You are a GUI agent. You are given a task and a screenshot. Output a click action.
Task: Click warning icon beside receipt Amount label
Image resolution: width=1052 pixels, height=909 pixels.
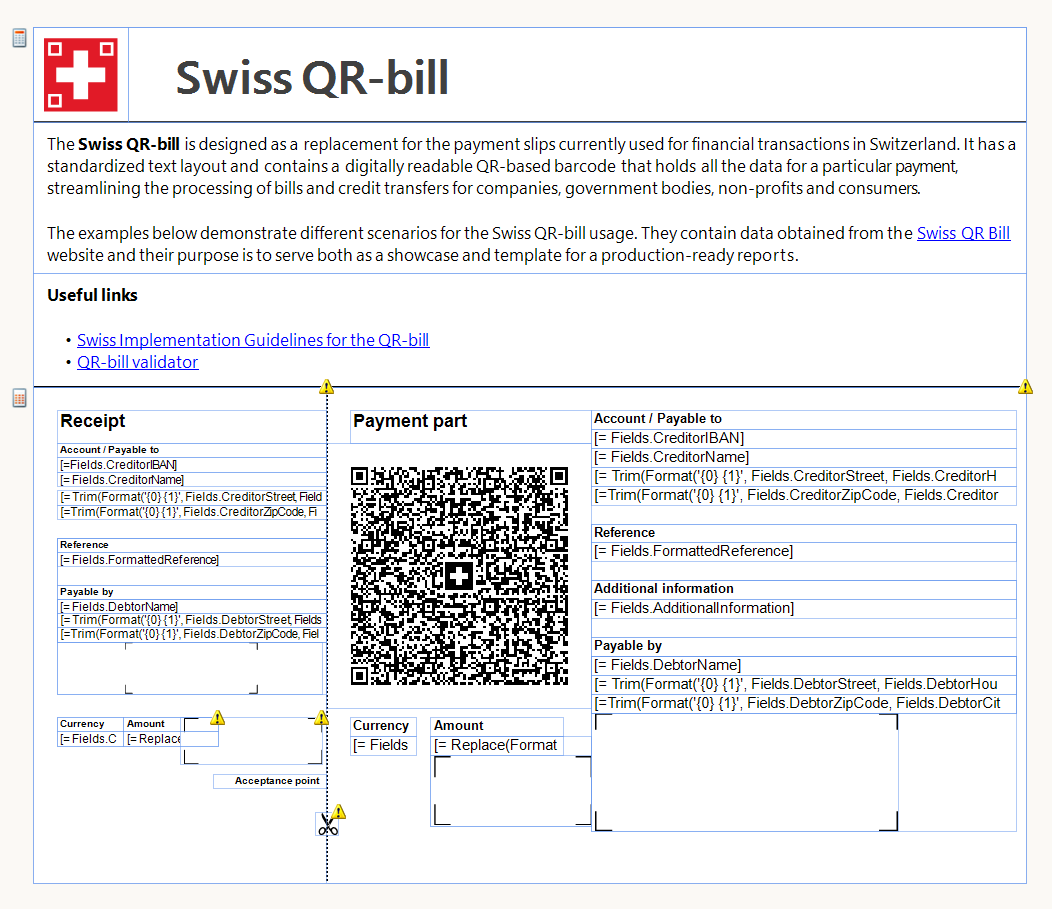point(217,718)
